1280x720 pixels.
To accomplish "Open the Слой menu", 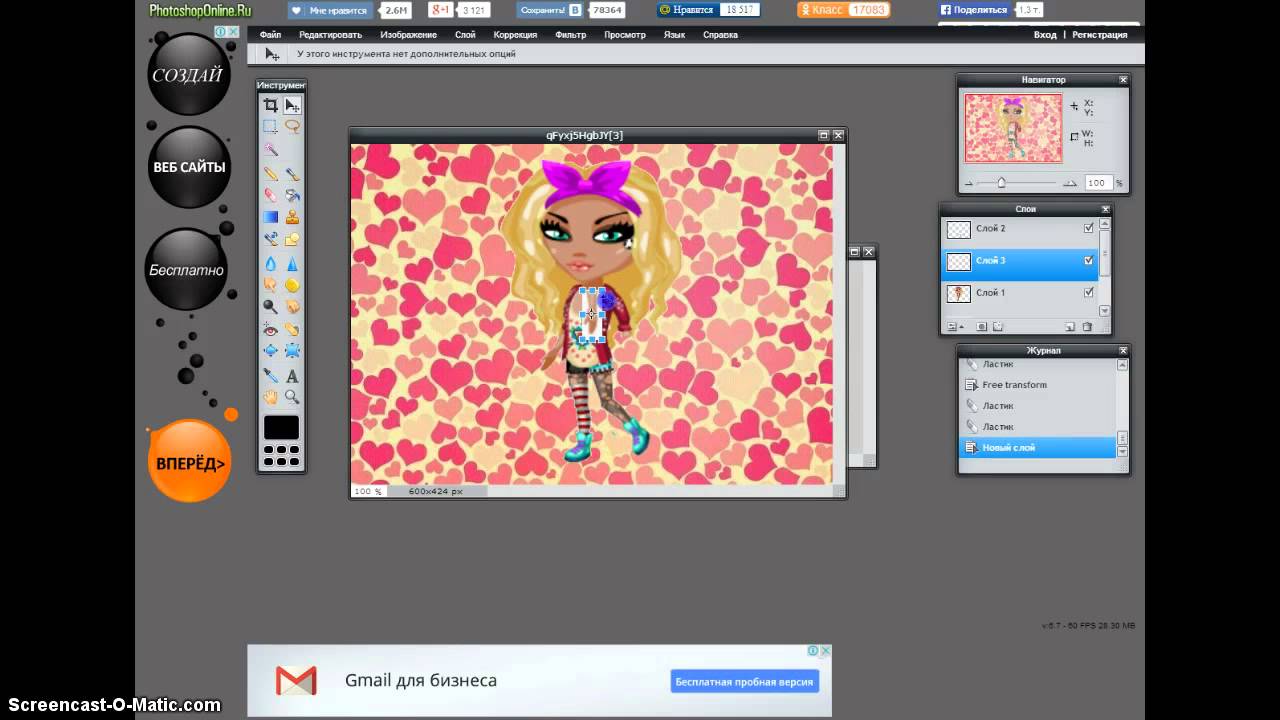I will 465,35.
